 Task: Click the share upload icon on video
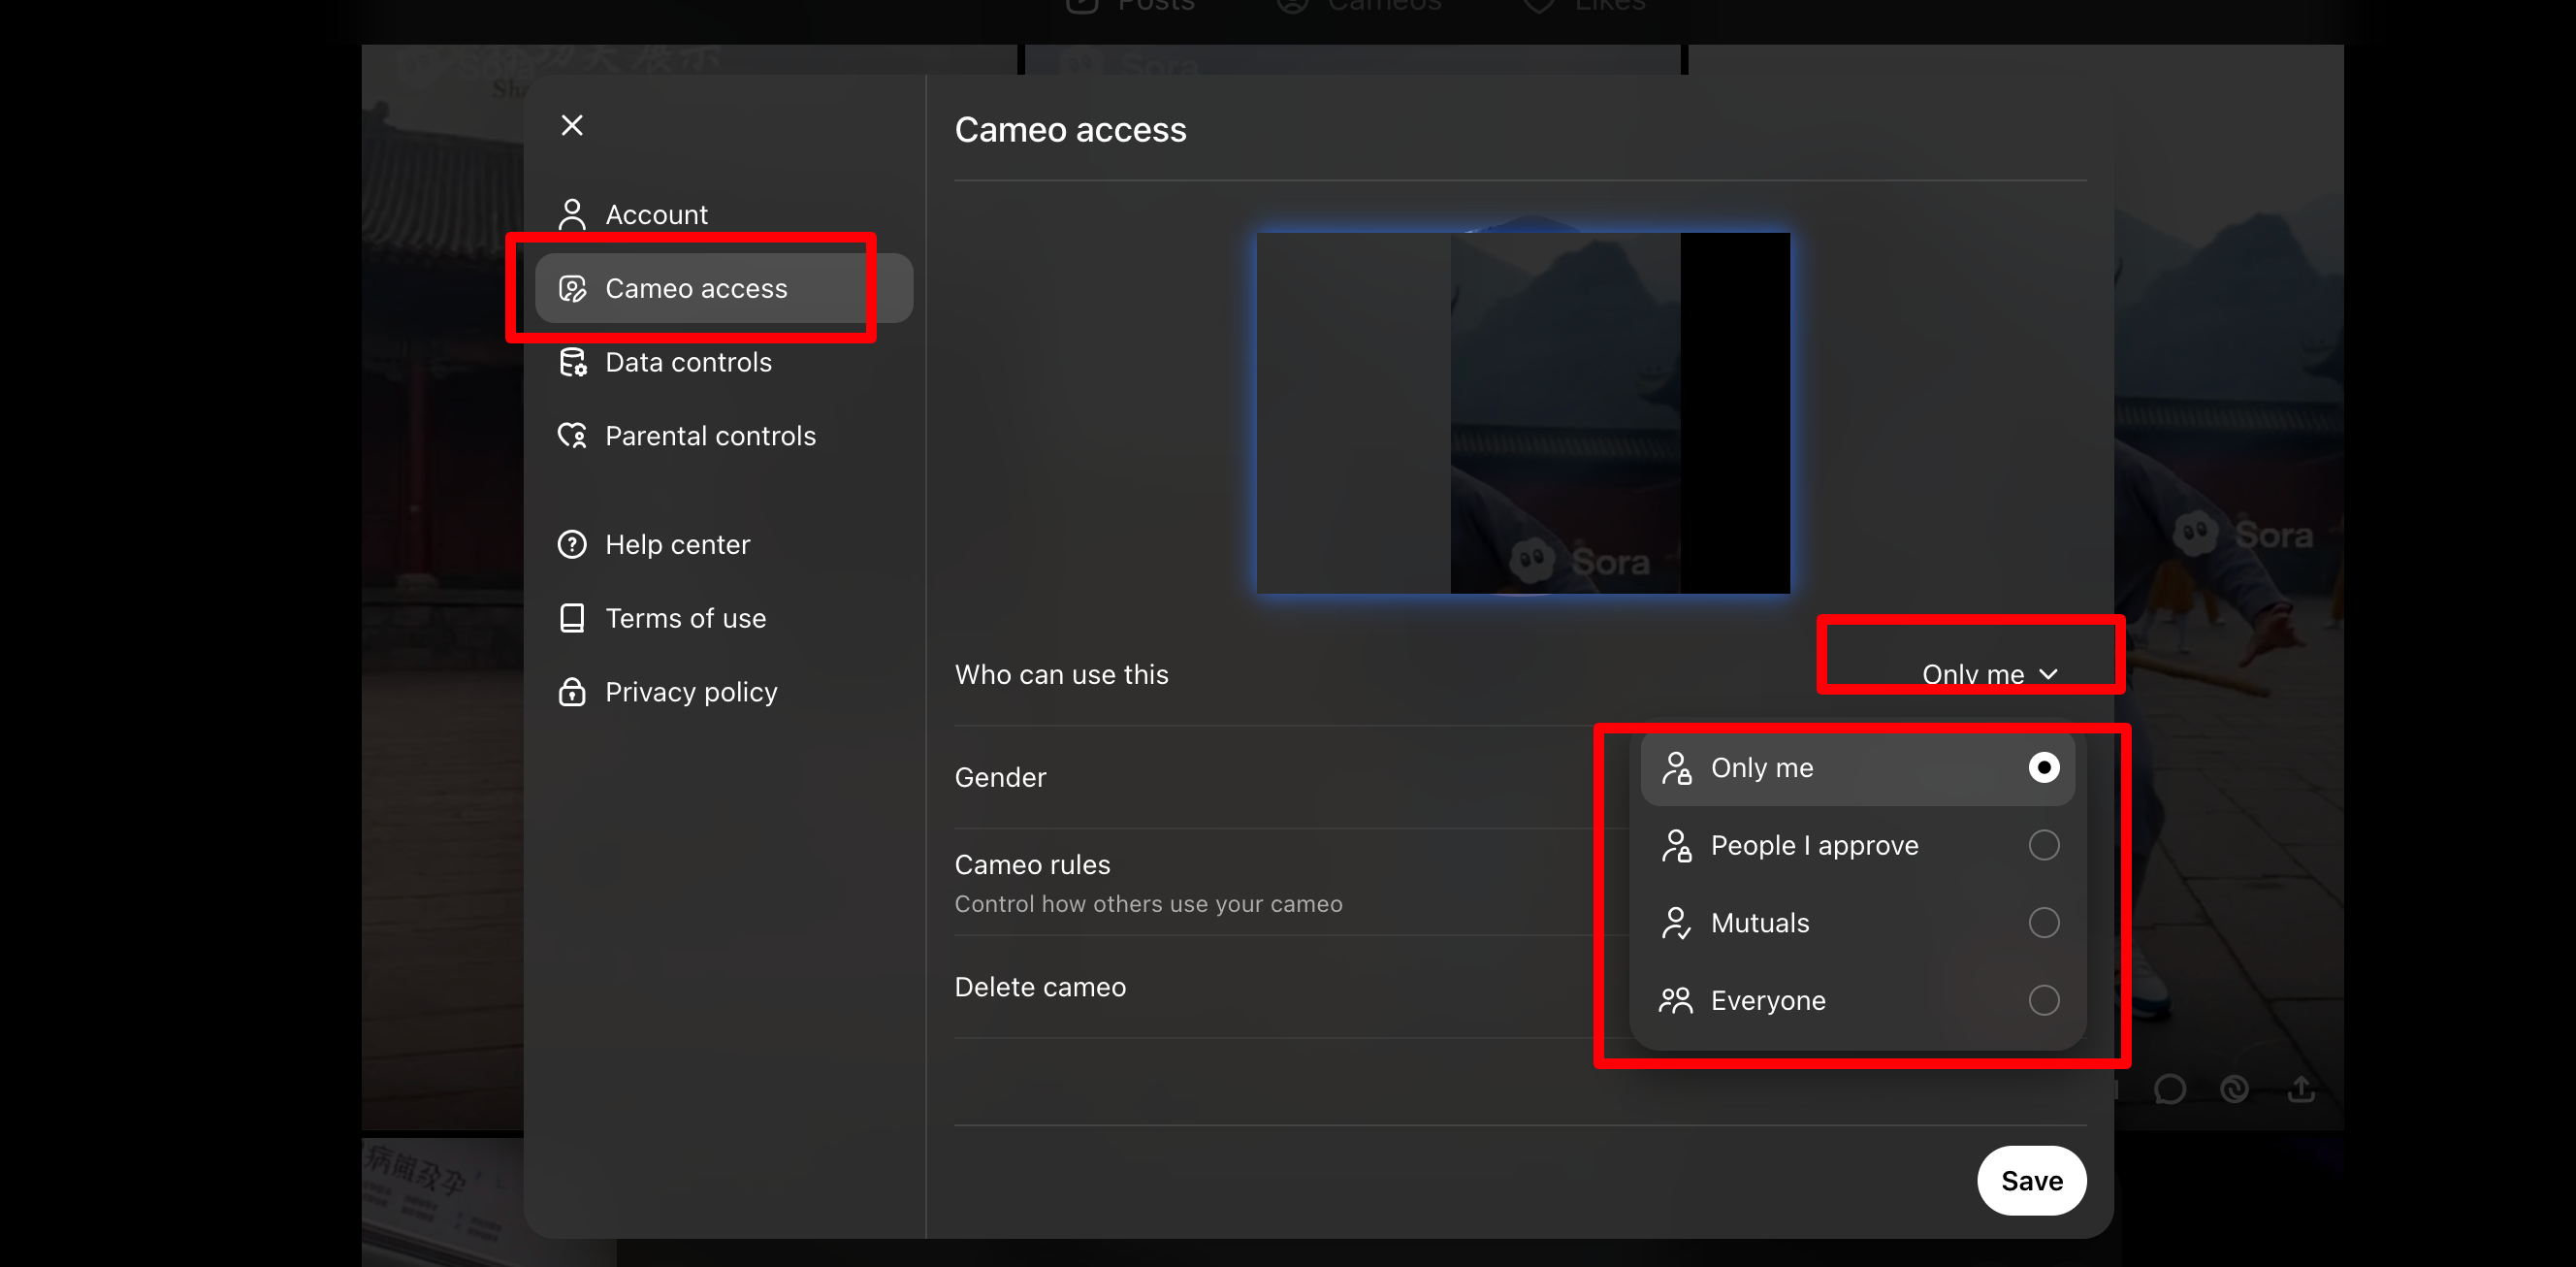tap(2301, 1089)
